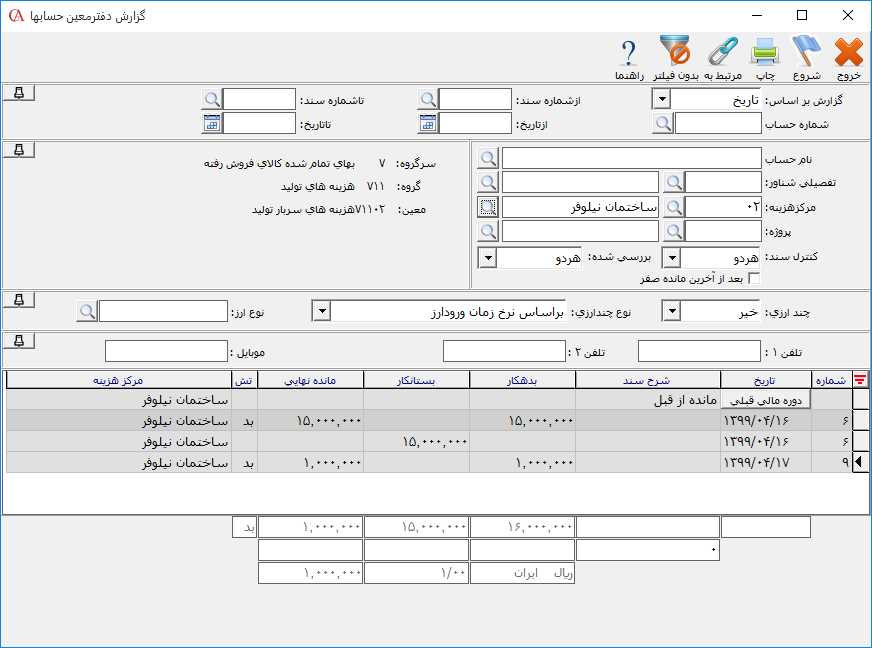Click the شروع (Start) flag icon

pos(806,52)
